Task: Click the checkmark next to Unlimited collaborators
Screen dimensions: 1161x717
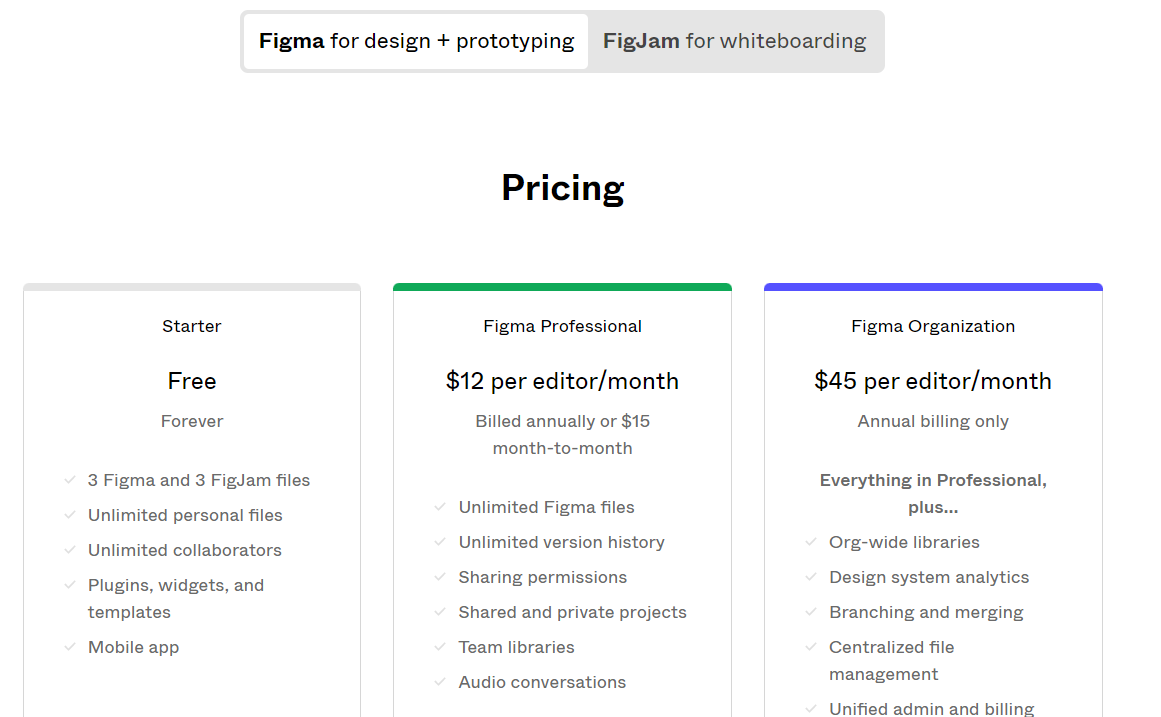Action: (x=70, y=550)
